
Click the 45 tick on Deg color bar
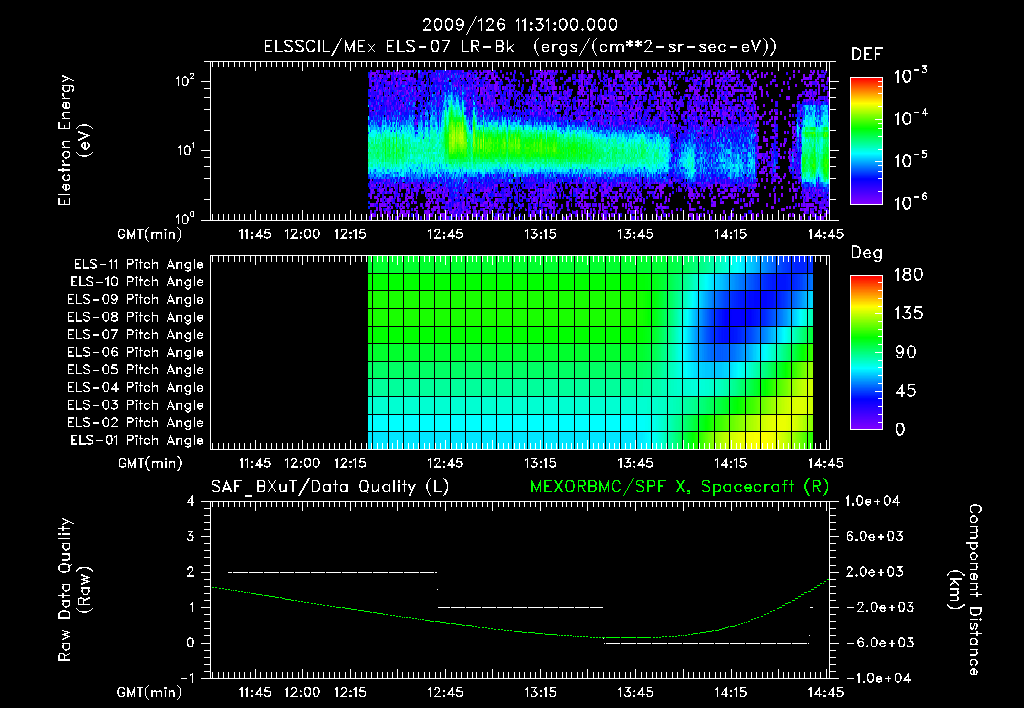[x=906, y=391]
